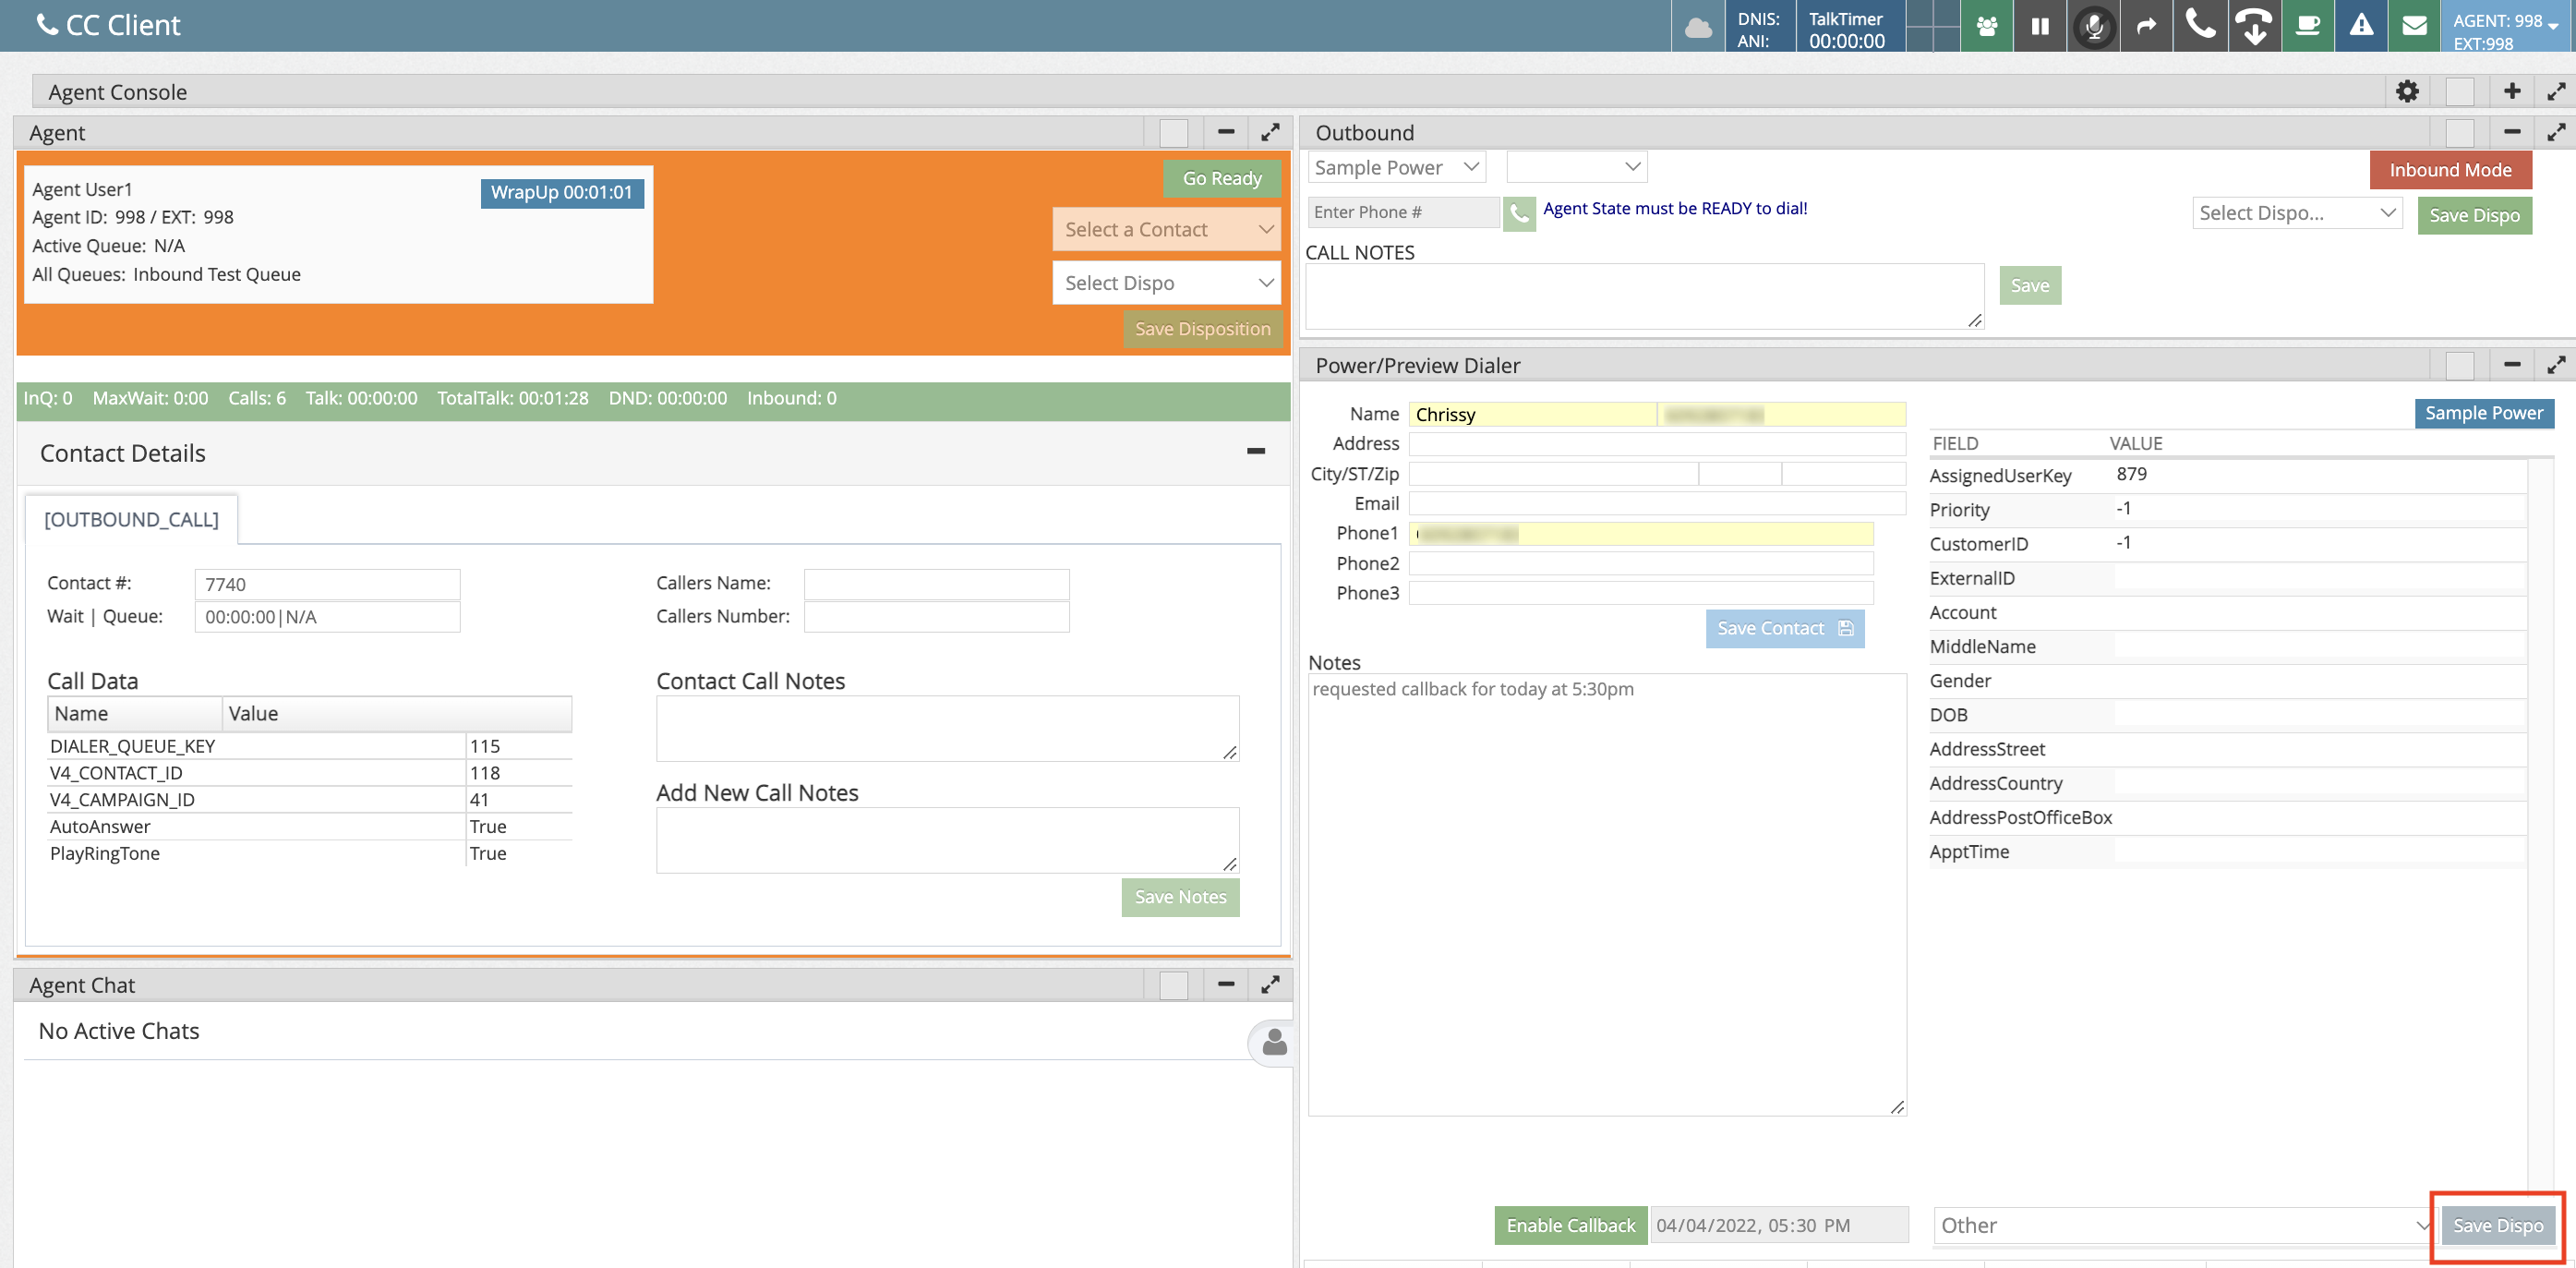2576x1268 pixels.
Task: Collapse the Contact Details section minus icon
Action: (x=1256, y=452)
